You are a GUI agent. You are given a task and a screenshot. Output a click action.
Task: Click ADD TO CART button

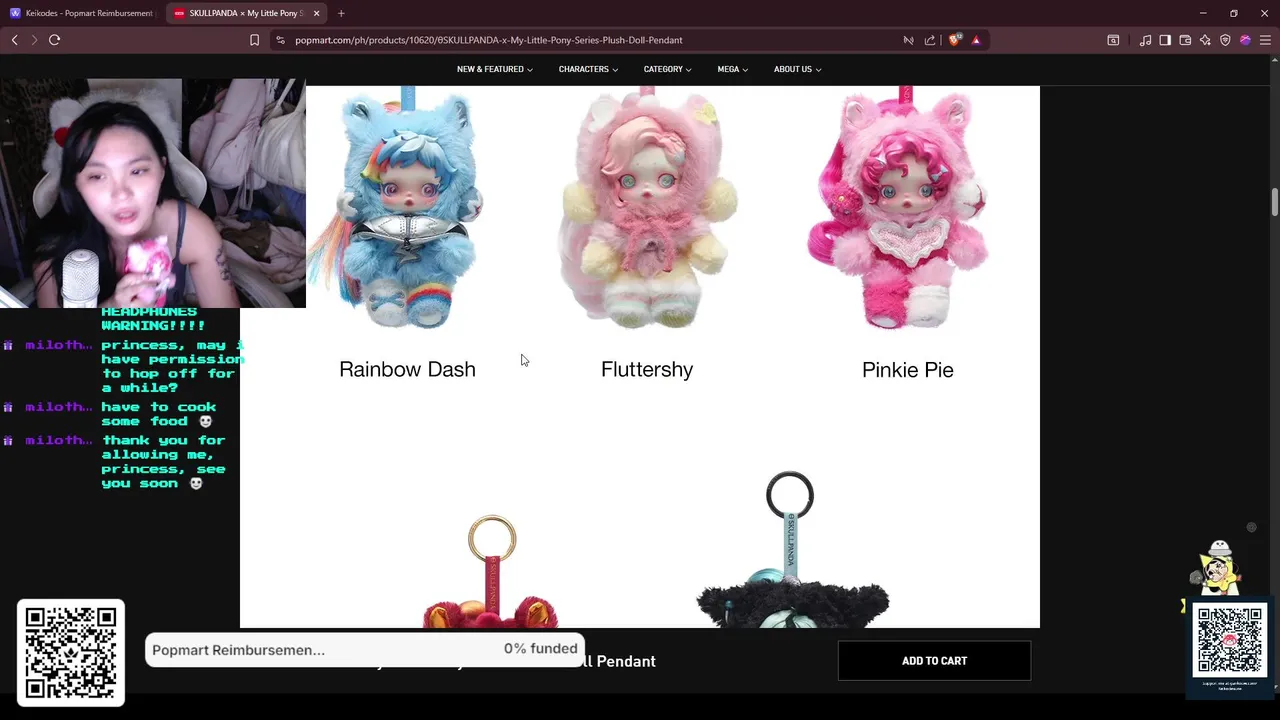point(934,661)
